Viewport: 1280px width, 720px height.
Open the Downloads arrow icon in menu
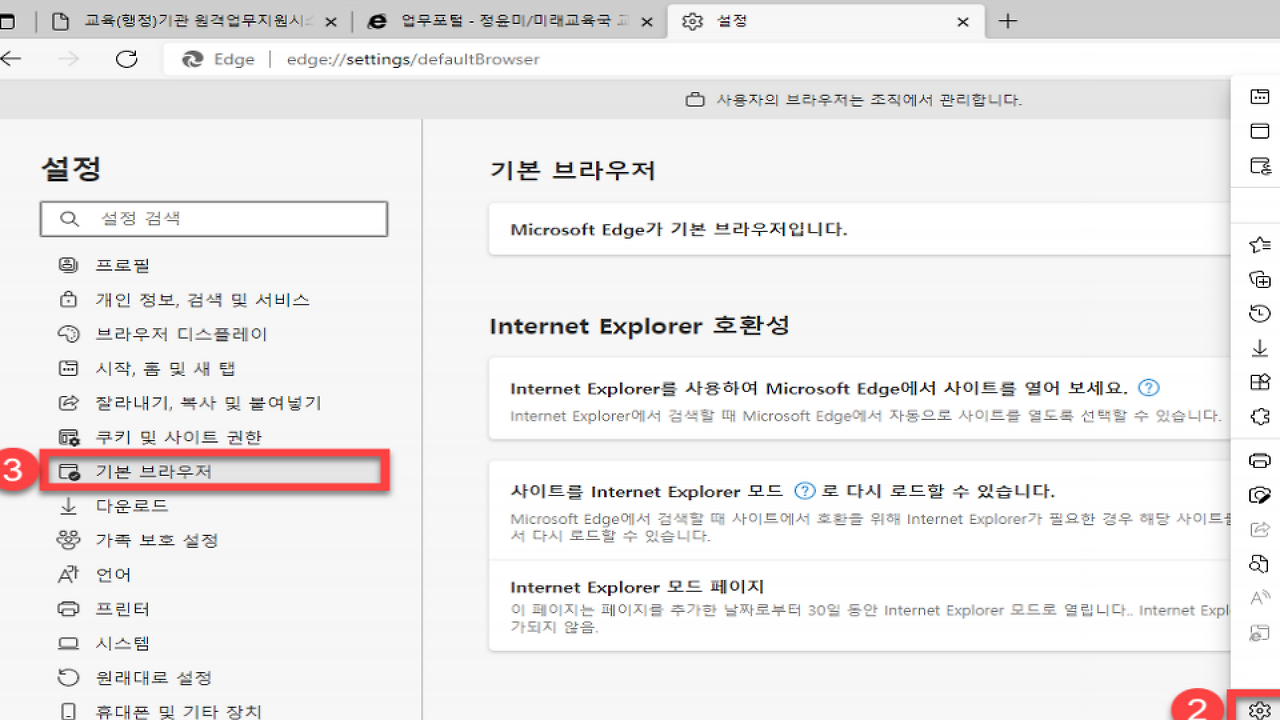tap(1260, 348)
